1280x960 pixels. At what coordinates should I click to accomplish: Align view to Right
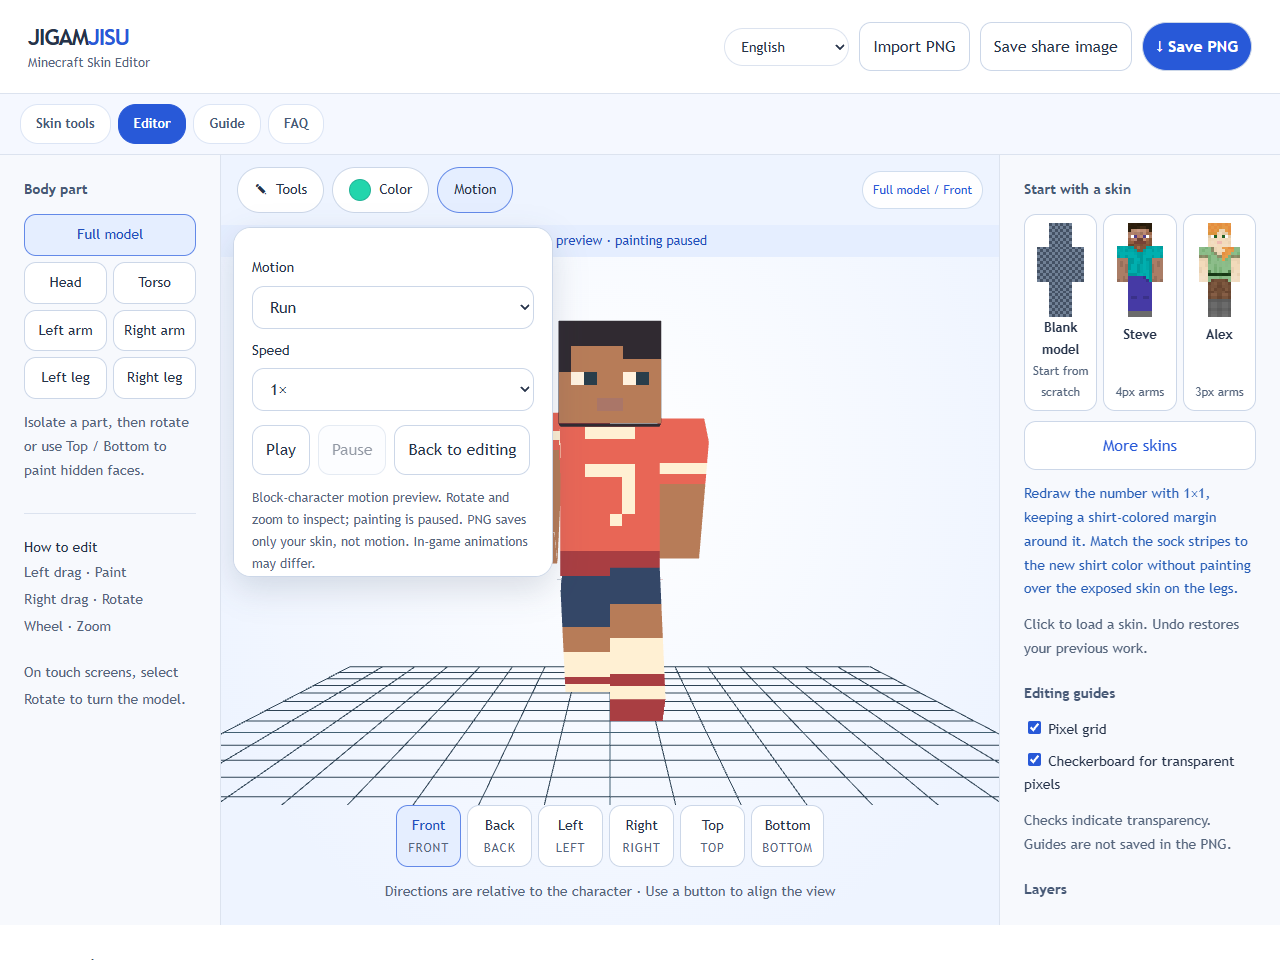pos(641,836)
